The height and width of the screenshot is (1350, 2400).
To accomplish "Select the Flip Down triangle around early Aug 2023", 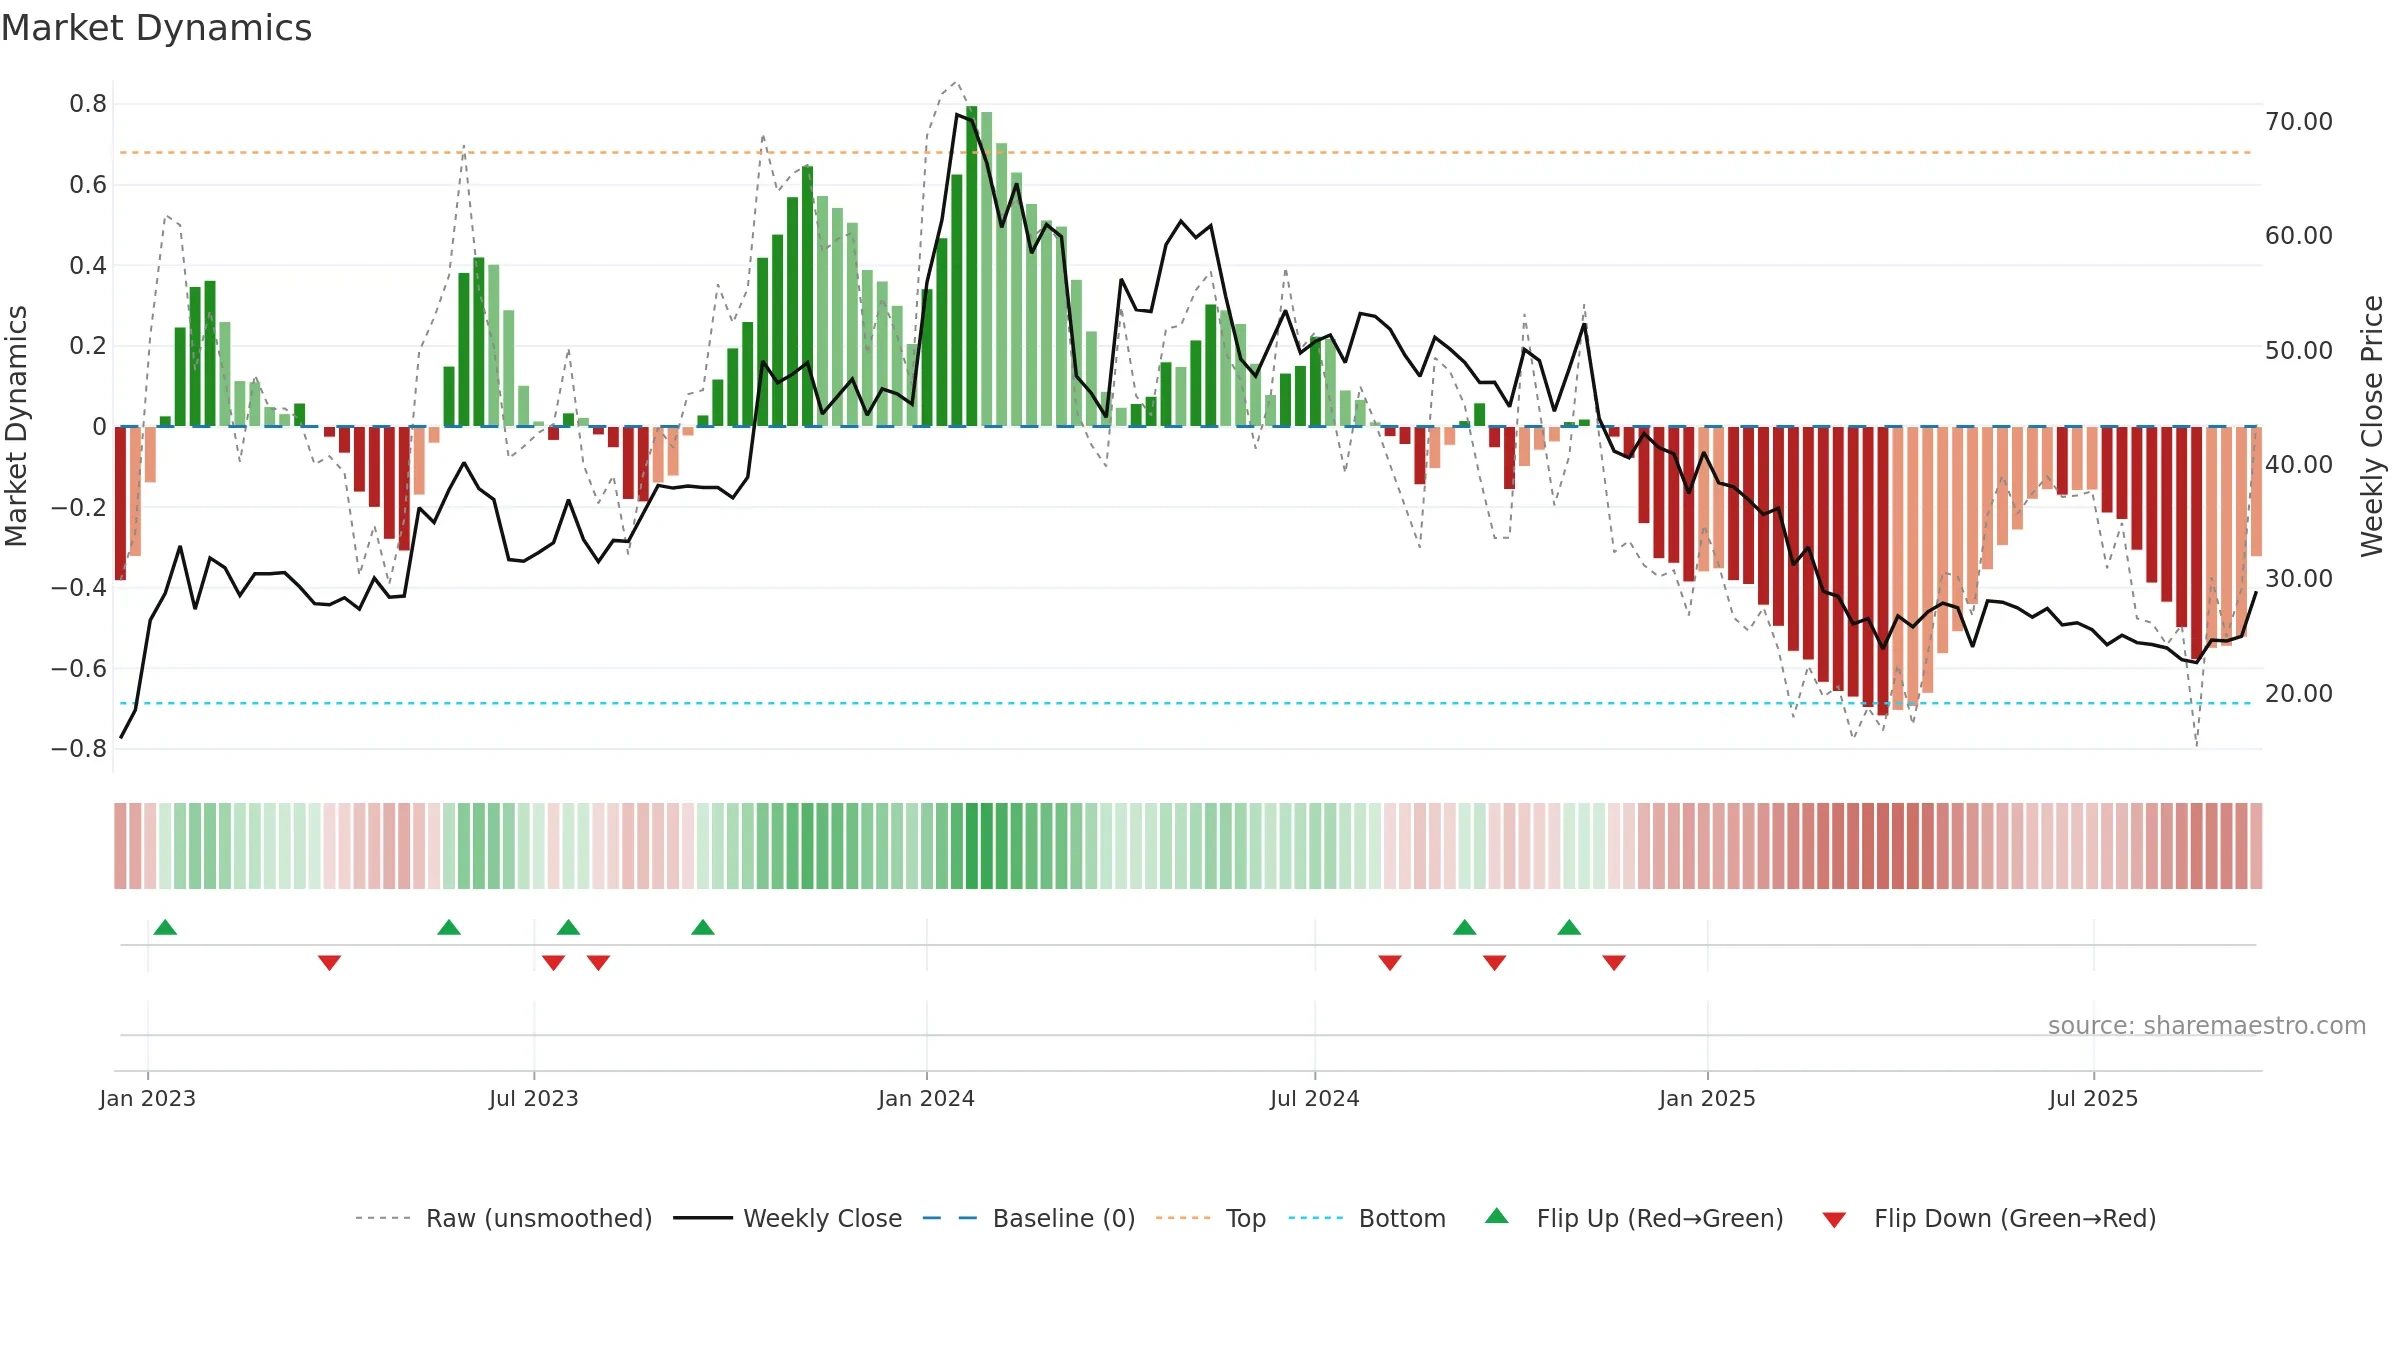I will 598,963.
